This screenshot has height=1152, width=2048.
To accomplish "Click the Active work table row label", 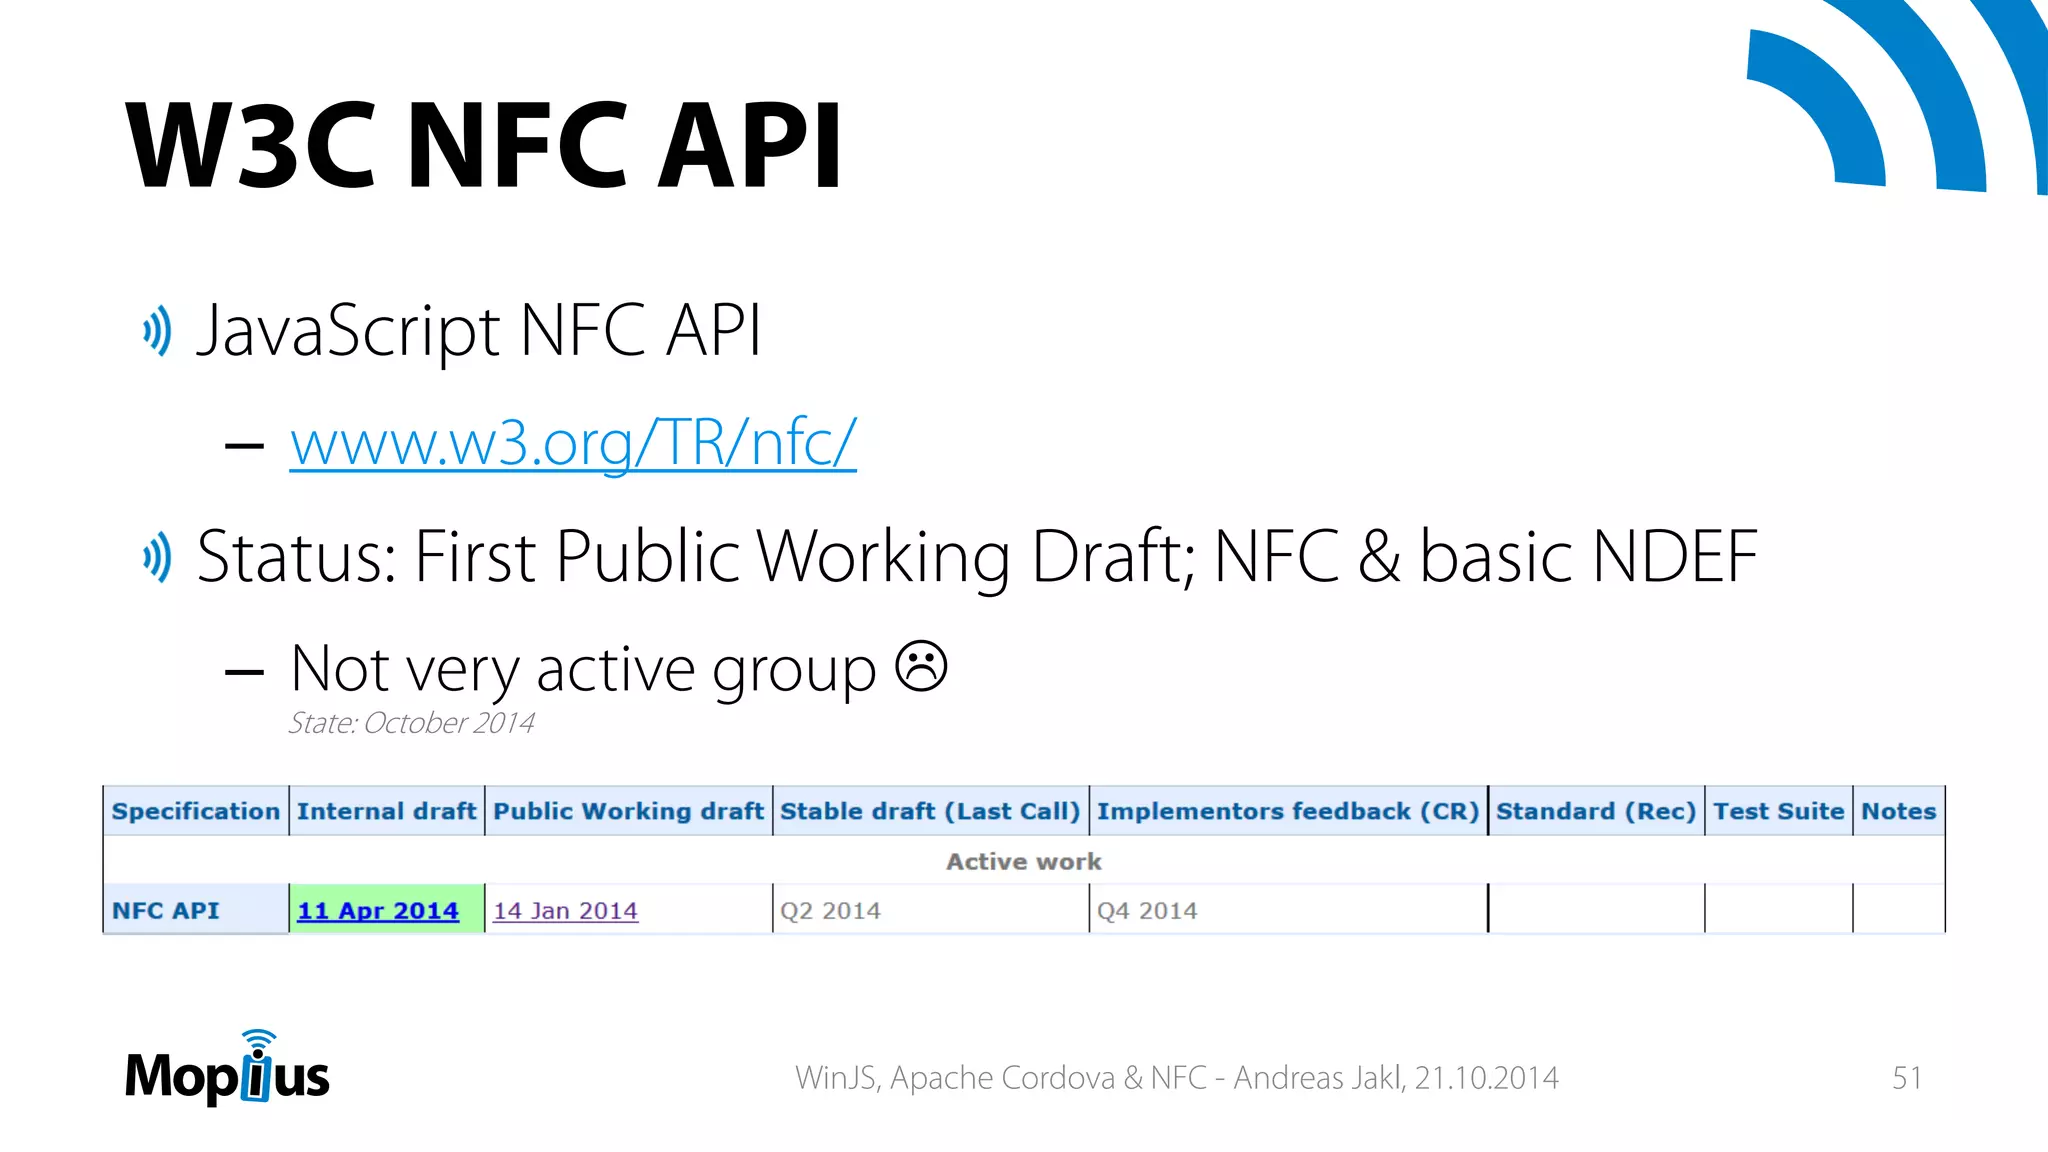I will 1024,861.
